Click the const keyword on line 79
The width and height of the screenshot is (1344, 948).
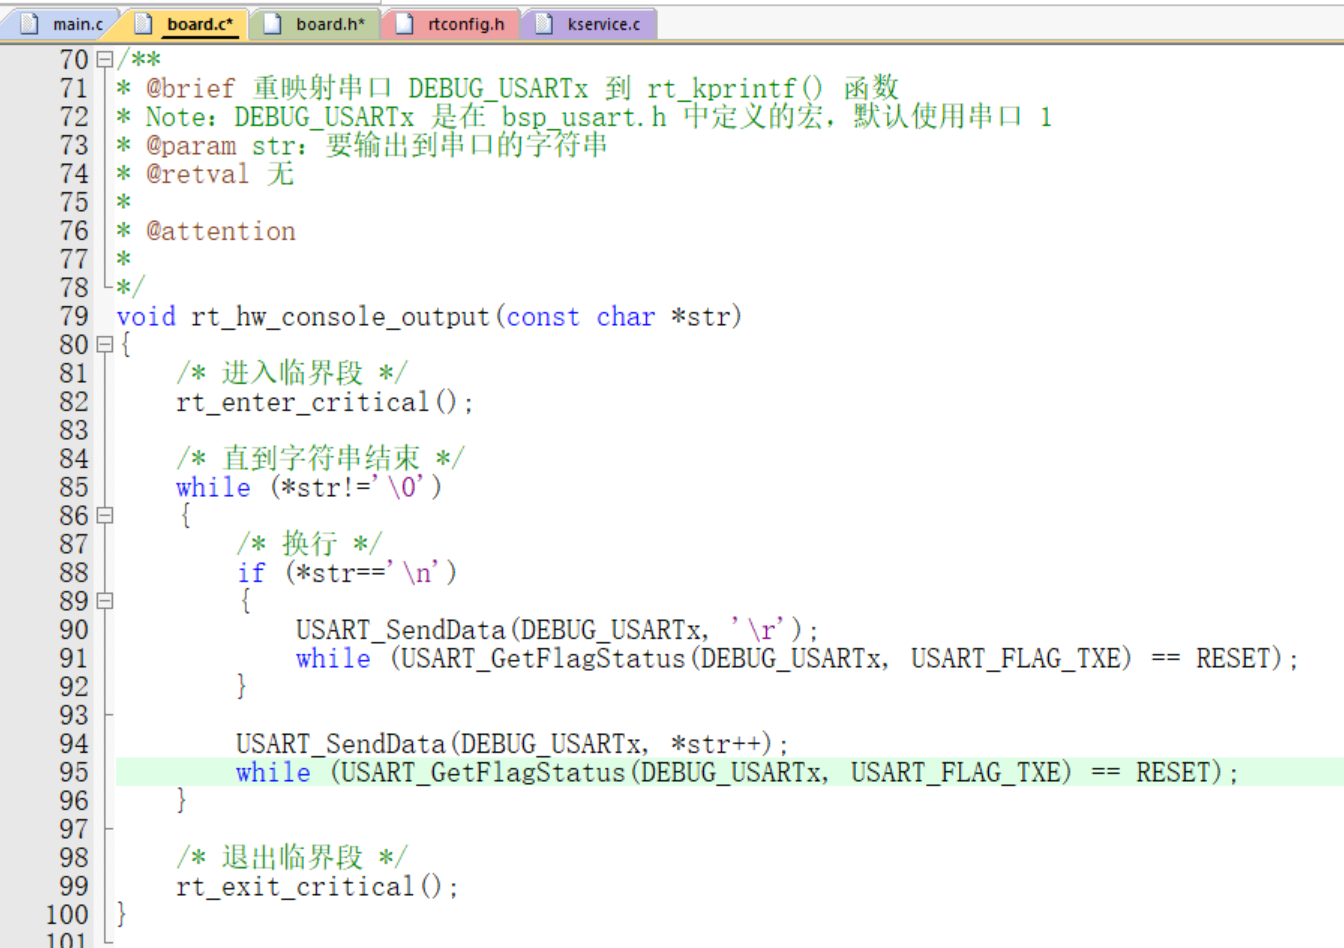[x=543, y=317]
